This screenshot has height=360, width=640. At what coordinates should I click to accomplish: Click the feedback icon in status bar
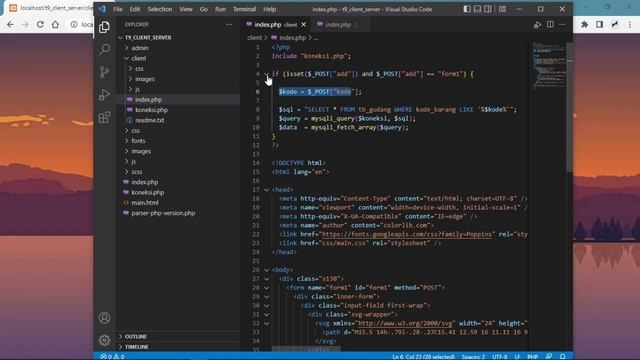pyautogui.click(x=549, y=356)
